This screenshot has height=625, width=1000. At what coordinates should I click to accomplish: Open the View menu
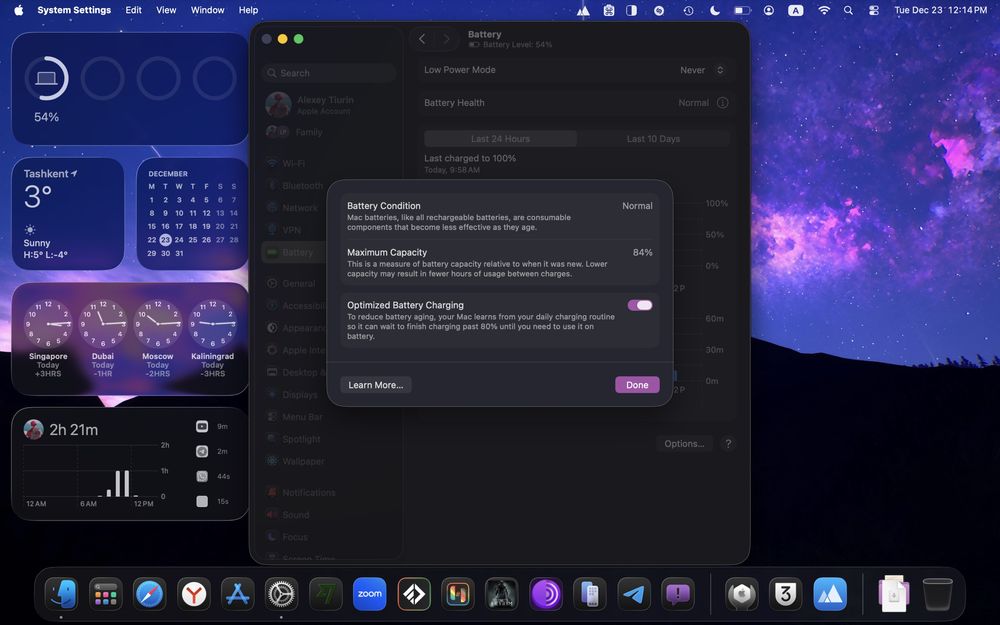coord(166,10)
